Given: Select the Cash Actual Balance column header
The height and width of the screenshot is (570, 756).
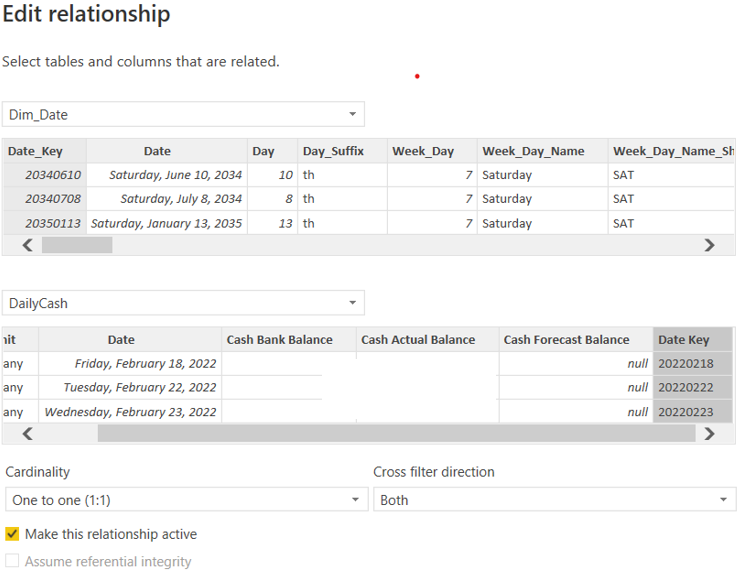Looking at the screenshot, I should pos(428,339).
